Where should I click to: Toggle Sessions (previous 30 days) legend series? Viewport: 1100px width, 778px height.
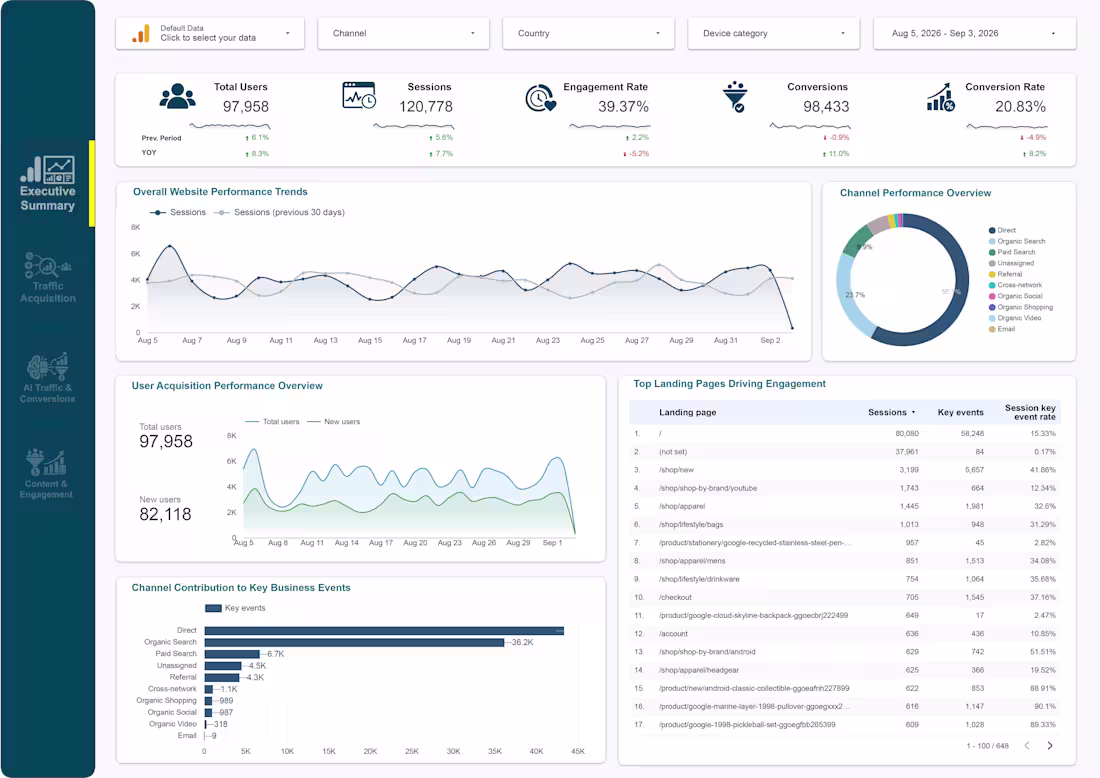[x=279, y=212]
